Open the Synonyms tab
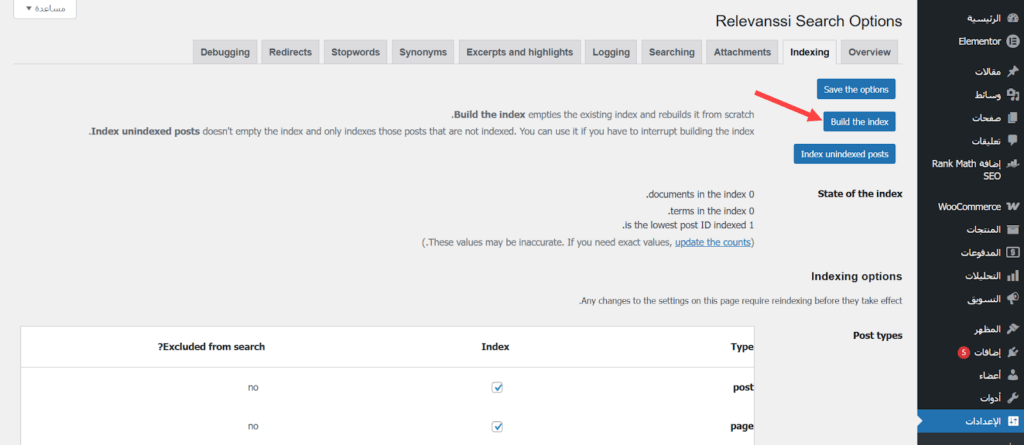Screen dimensions: 1024x445 [x=422, y=52]
